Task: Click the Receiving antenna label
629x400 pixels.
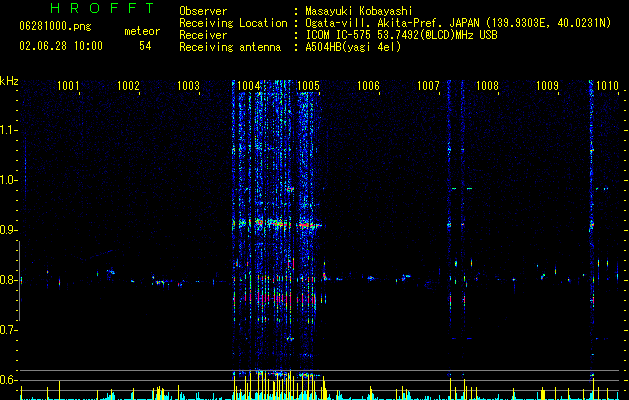Action: 230,47
